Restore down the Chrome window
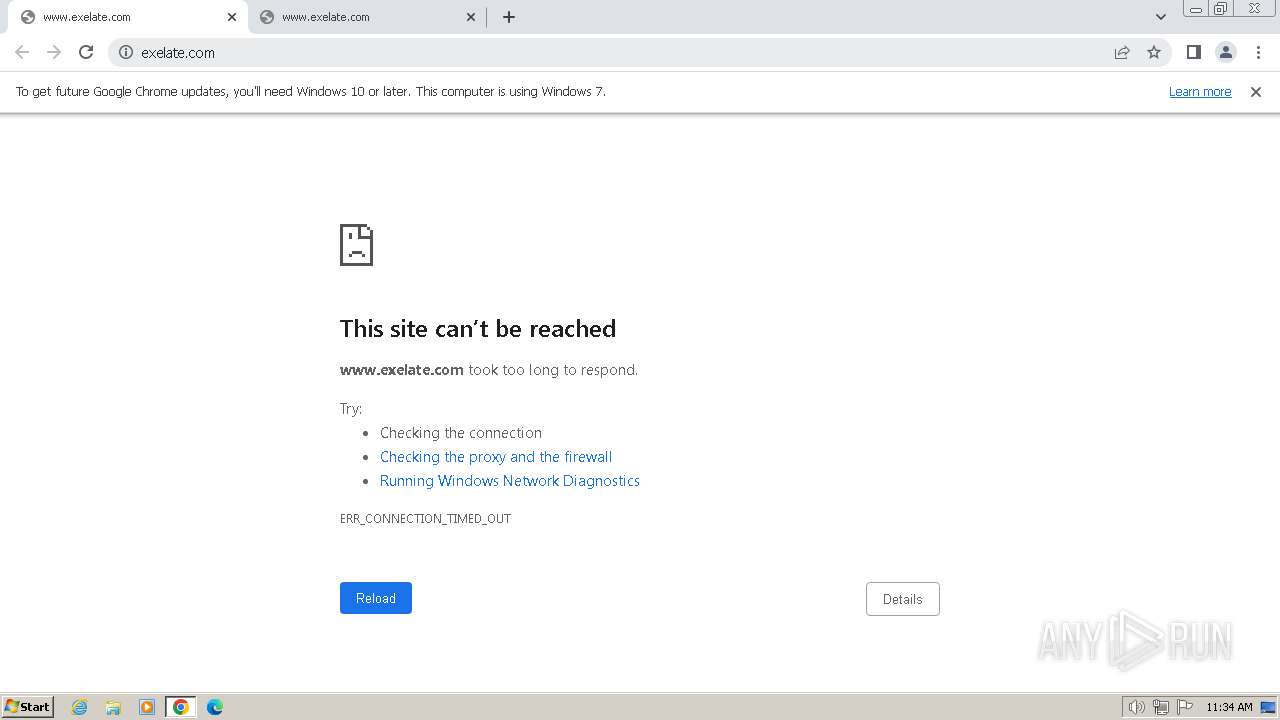This screenshot has width=1280, height=720. (x=1221, y=9)
